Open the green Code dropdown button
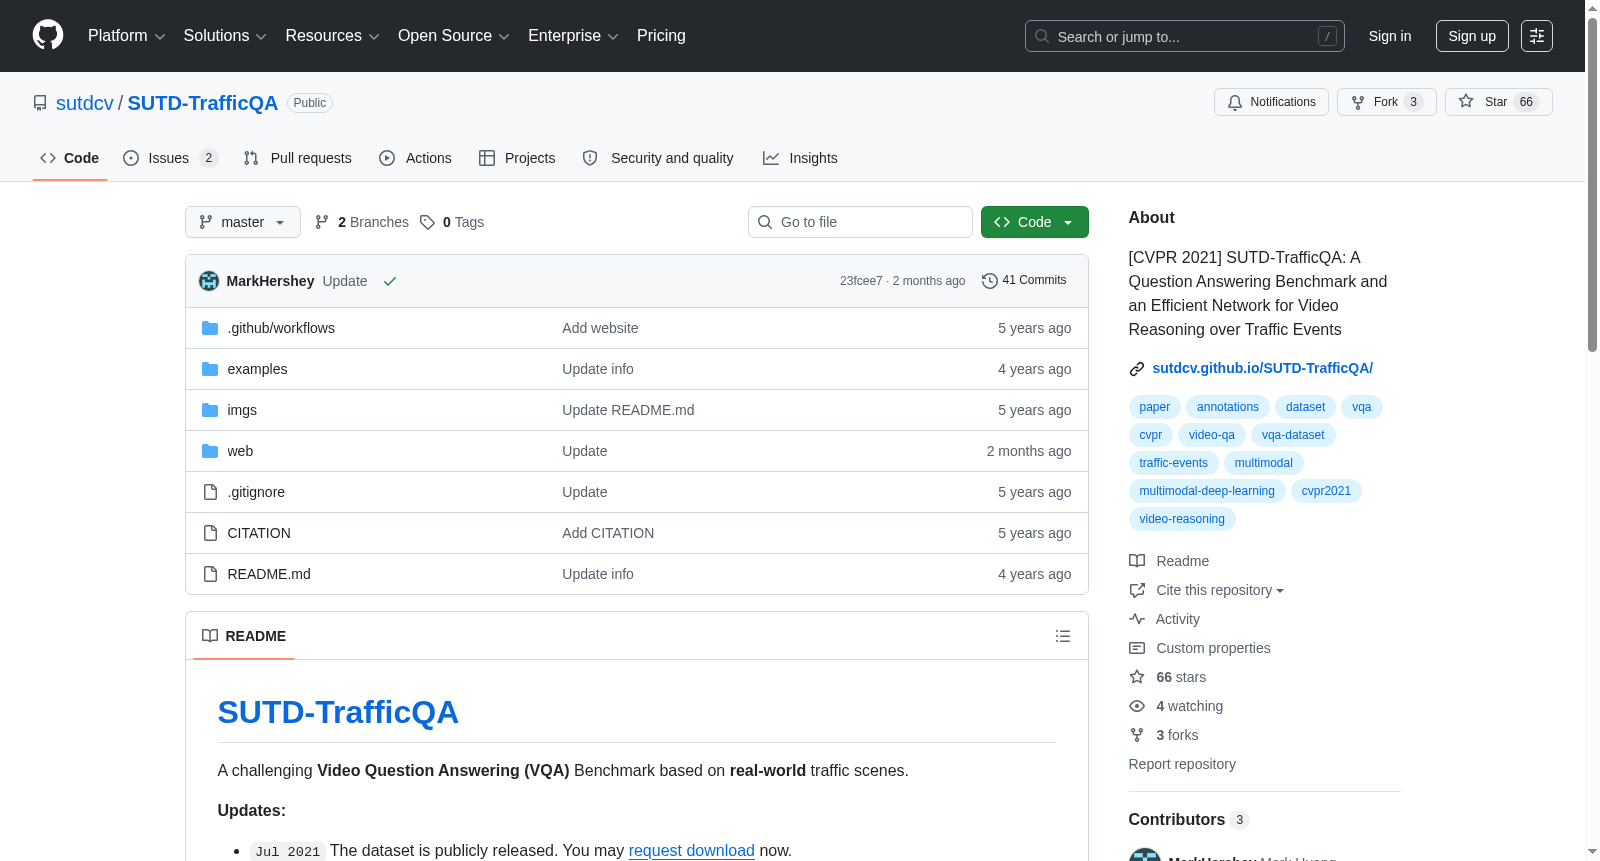Viewport: 1600px width, 861px height. coord(1034,222)
